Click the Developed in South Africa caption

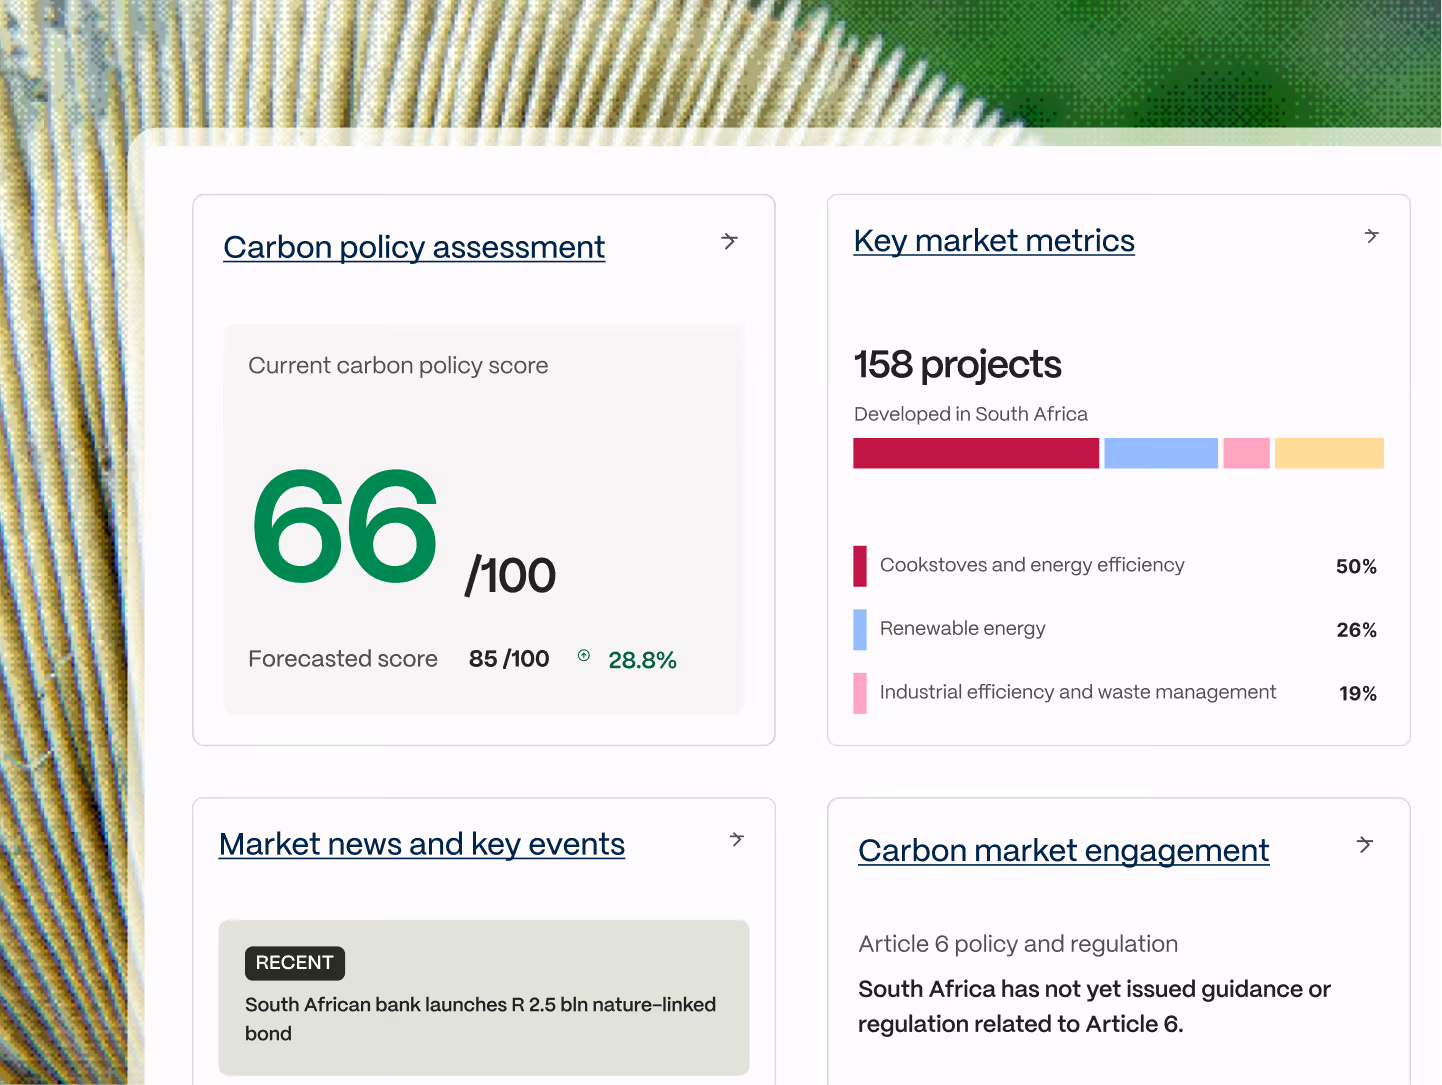point(971,414)
